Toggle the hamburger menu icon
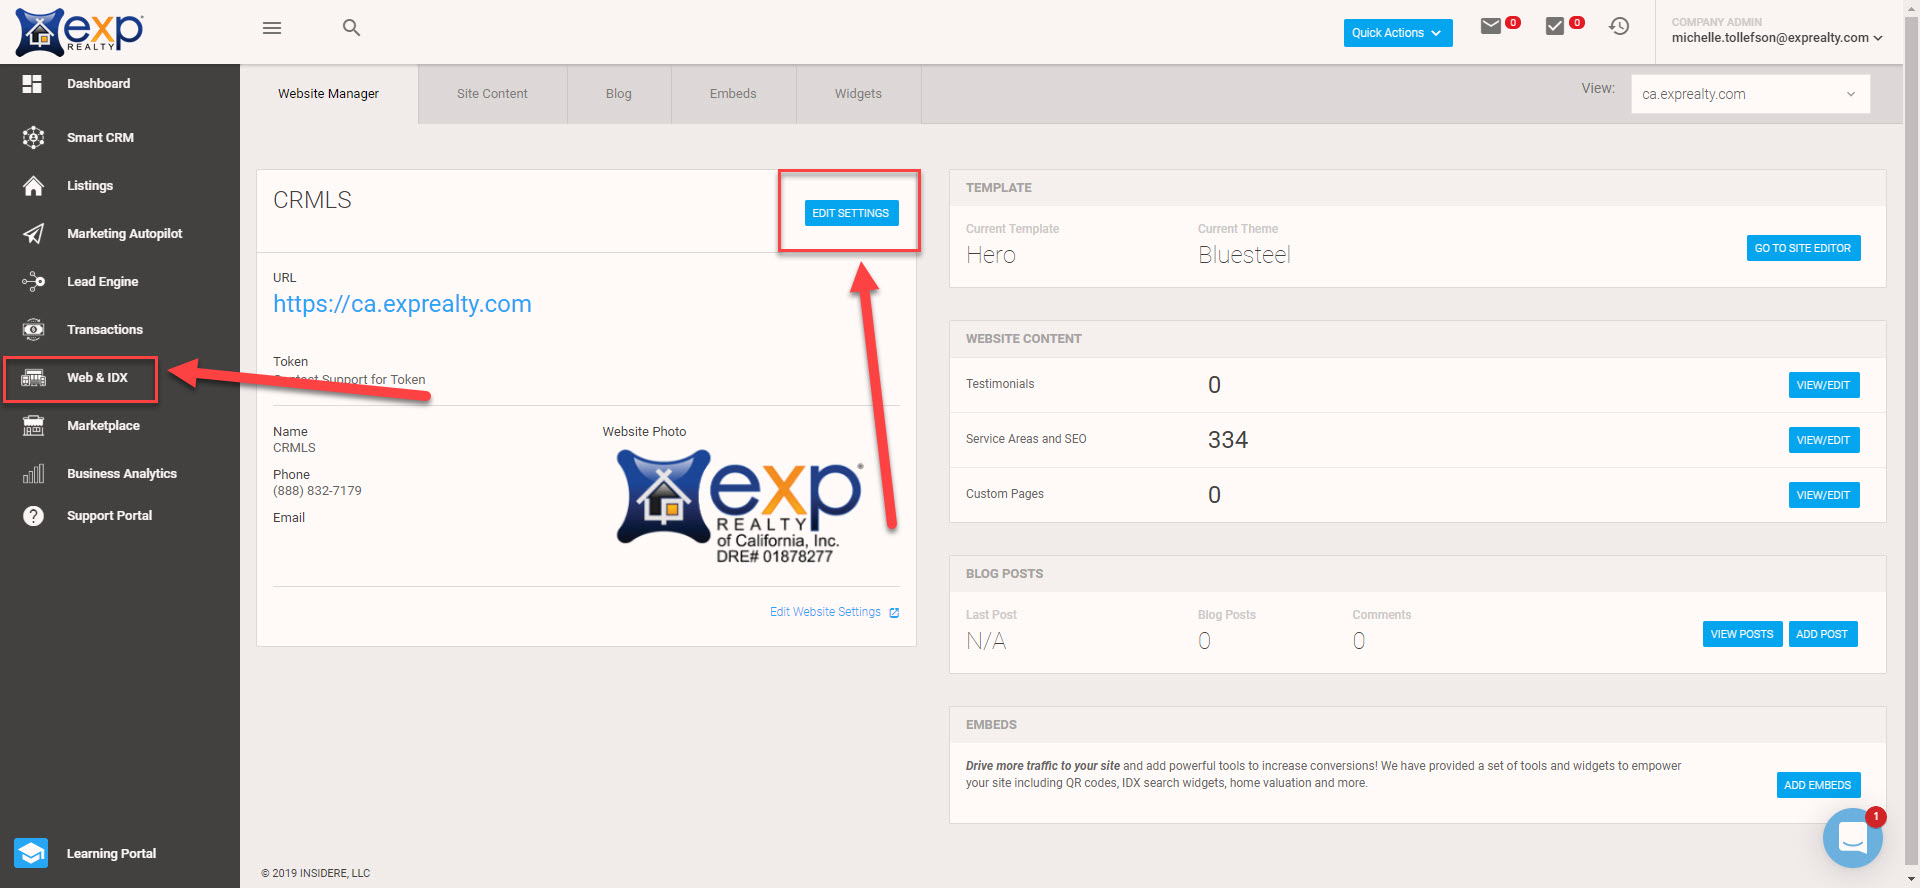This screenshot has height=888, width=1920. 272,28
